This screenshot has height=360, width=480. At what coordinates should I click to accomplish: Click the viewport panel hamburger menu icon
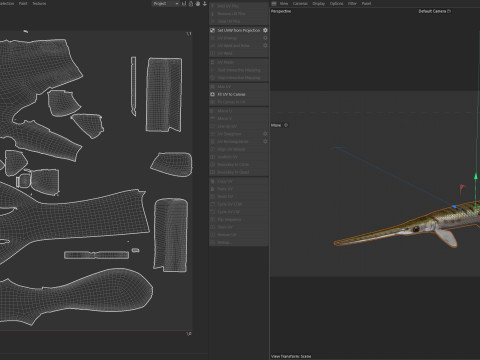click(x=274, y=3)
